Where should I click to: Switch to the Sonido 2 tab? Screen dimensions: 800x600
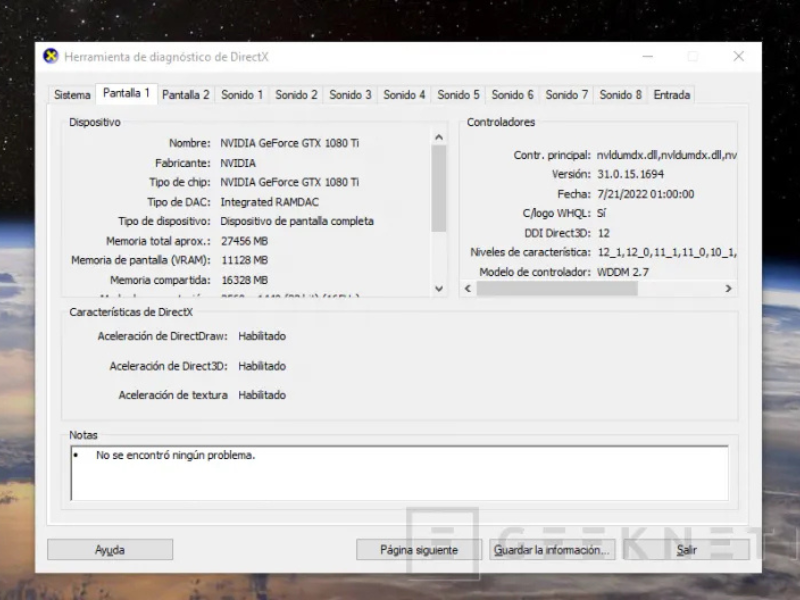click(x=296, y=95)
